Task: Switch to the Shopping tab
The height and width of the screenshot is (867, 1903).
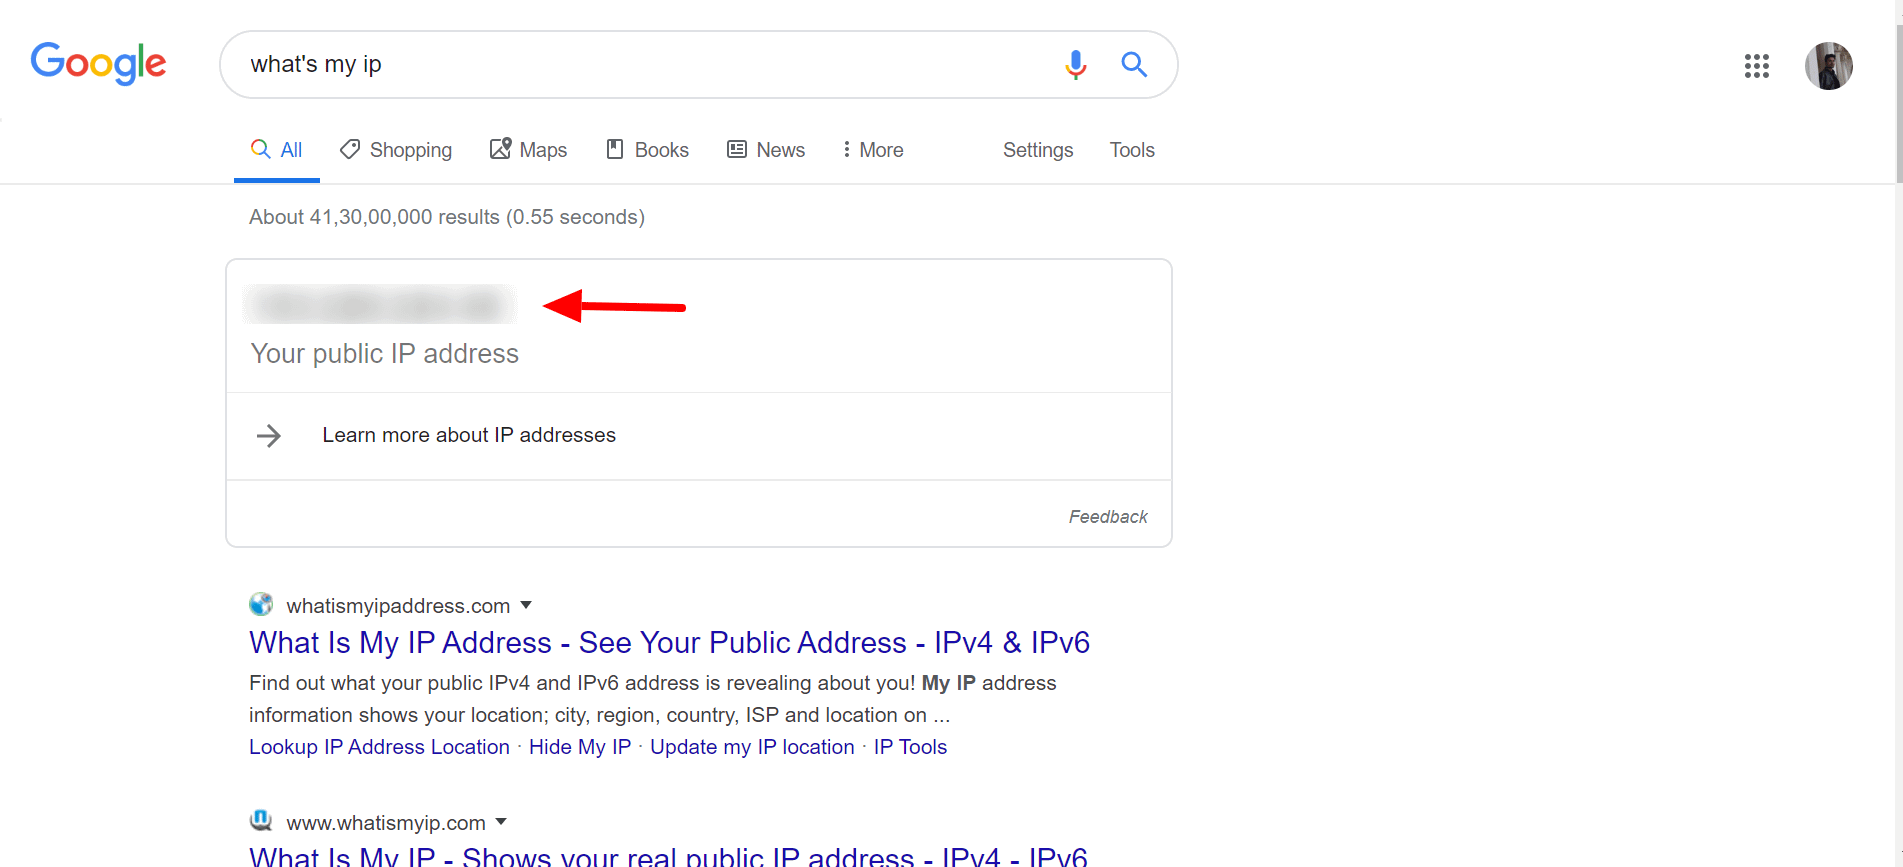Action: [x=396, y=150]
